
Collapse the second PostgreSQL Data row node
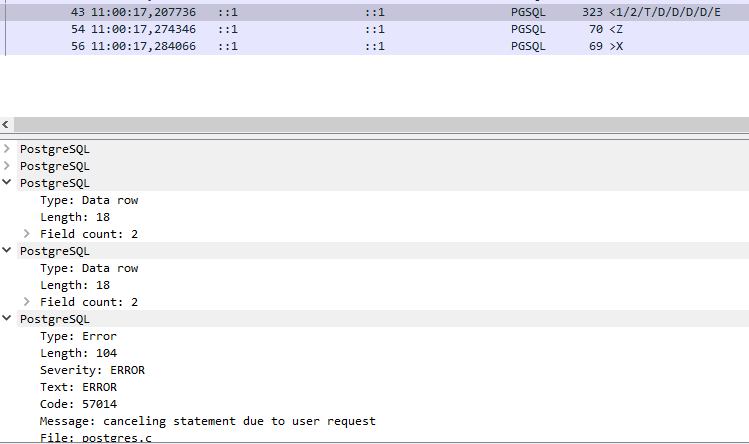[x=7, y=250]
